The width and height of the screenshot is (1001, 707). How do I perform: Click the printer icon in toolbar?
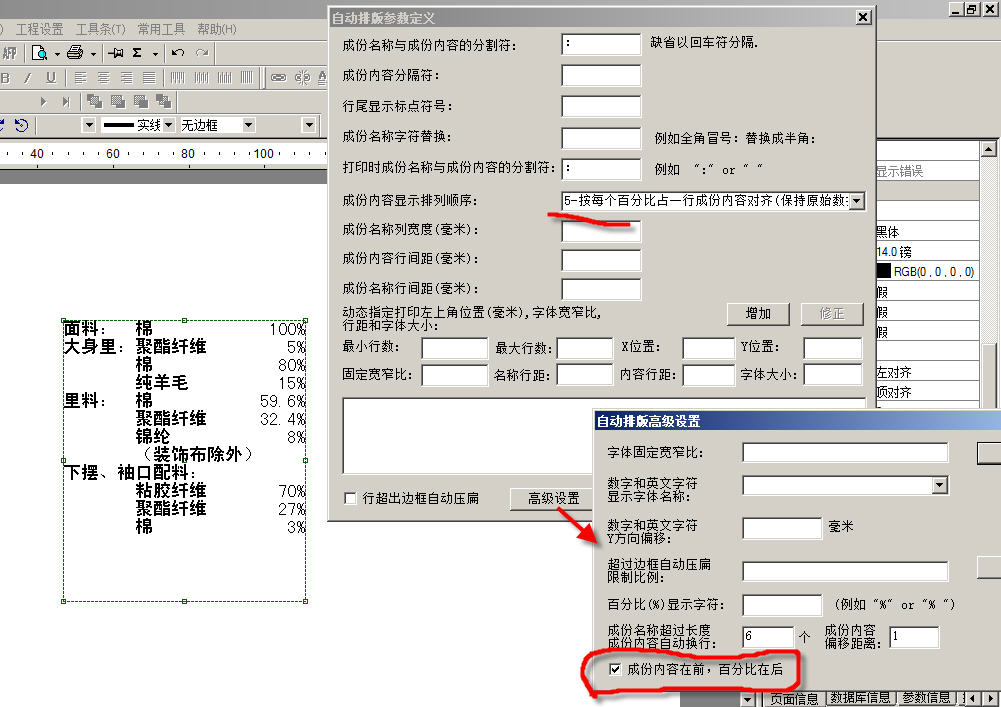[x=75, y=53]
